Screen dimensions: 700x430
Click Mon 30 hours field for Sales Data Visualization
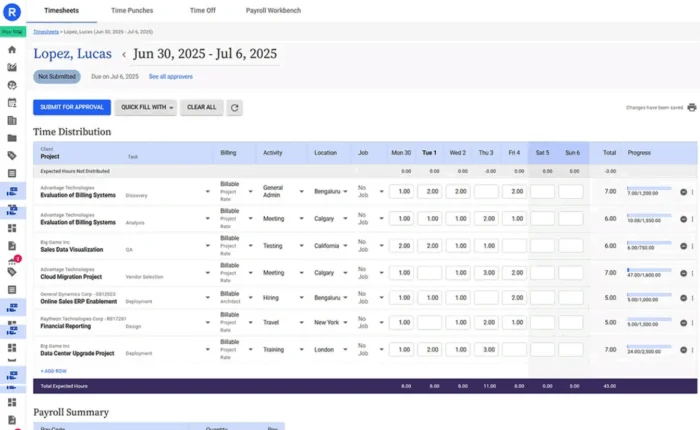coord(401,246)
